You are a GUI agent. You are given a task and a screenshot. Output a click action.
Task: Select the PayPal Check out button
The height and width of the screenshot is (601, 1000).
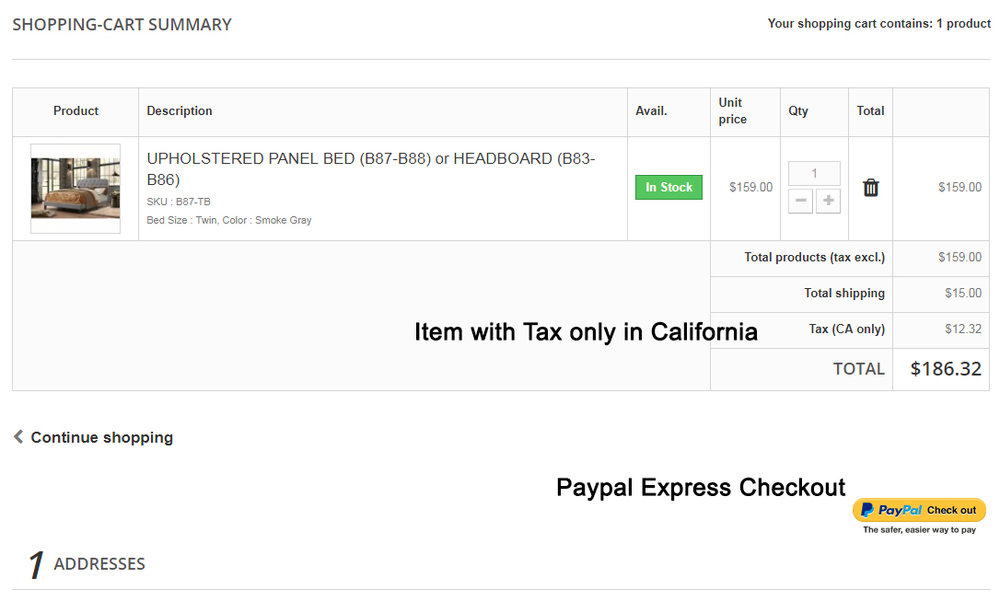918,510
